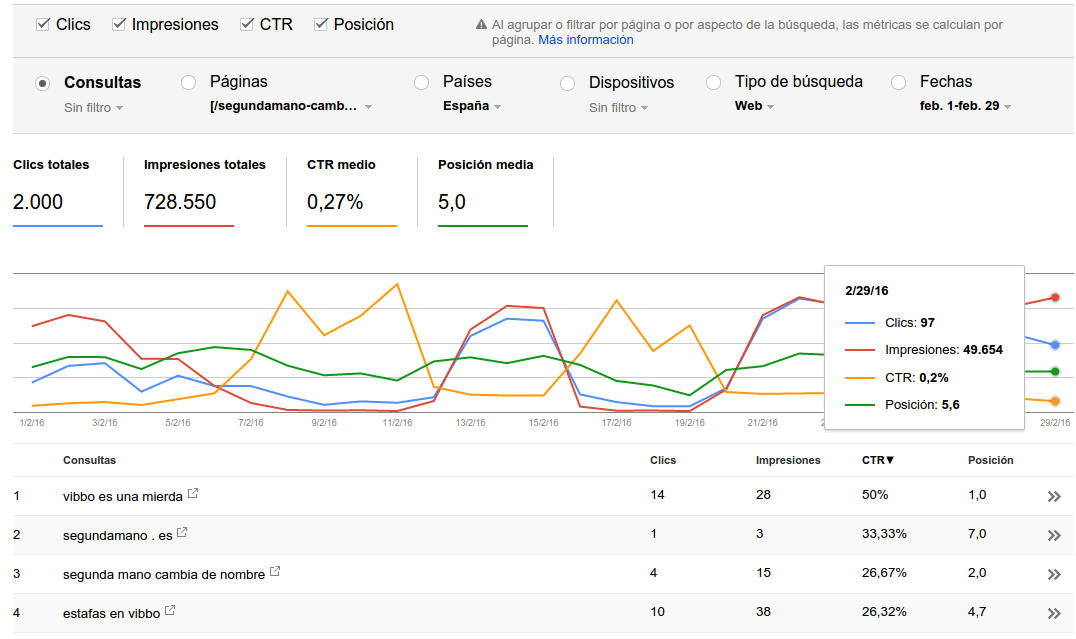Open the Páginas '/segundamano-camb...' filter dropdown

point(291,106)
